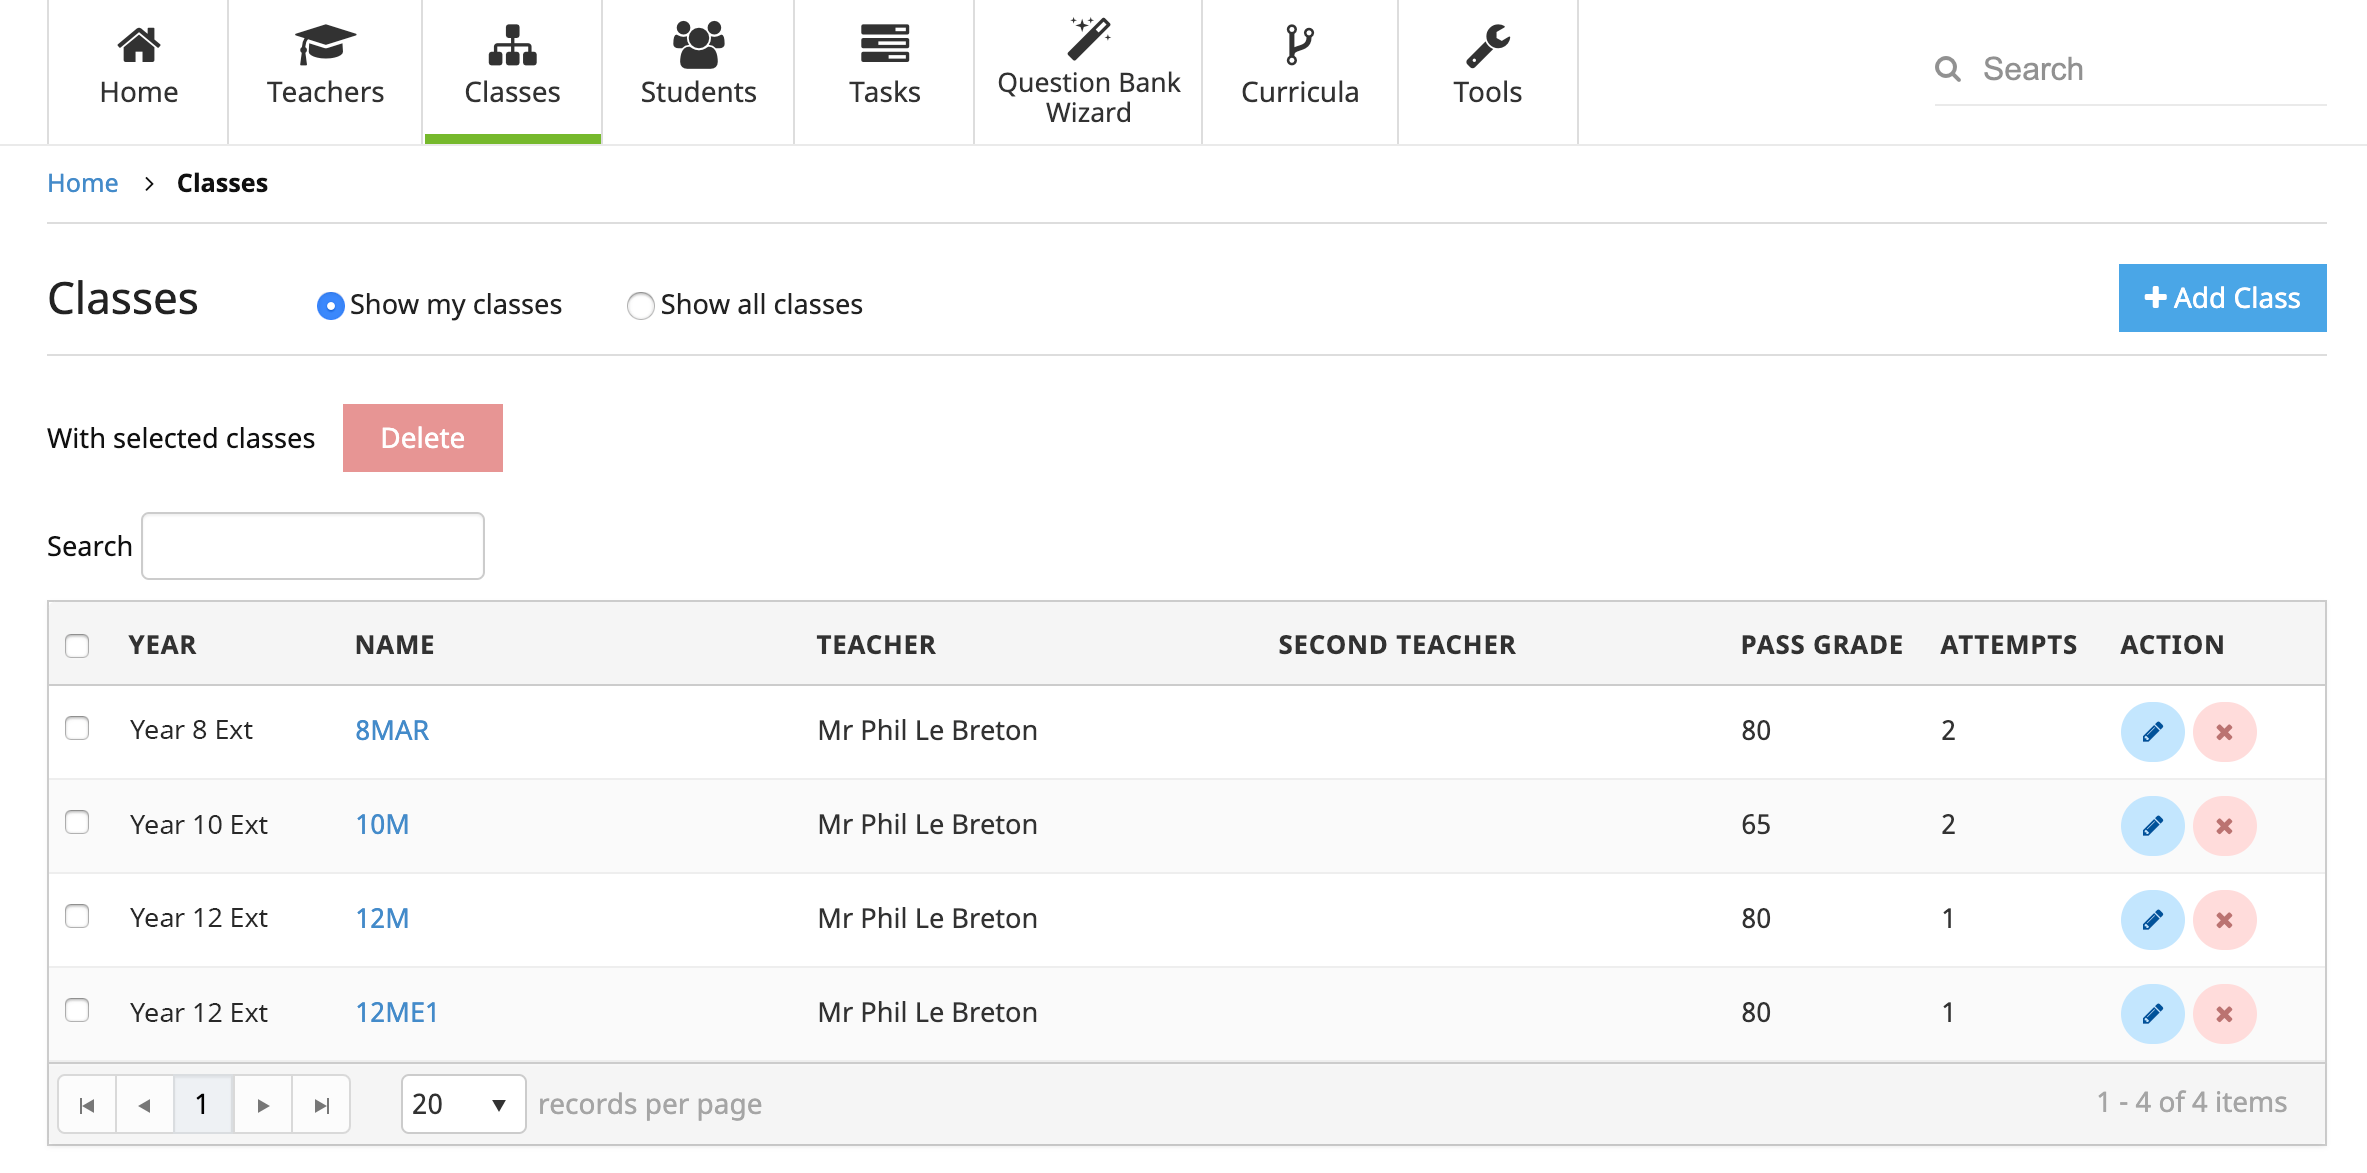Remove 12ME1 using the red X icon
Viewport: 2367px width, 1173px height.
pos(2224,1014)
